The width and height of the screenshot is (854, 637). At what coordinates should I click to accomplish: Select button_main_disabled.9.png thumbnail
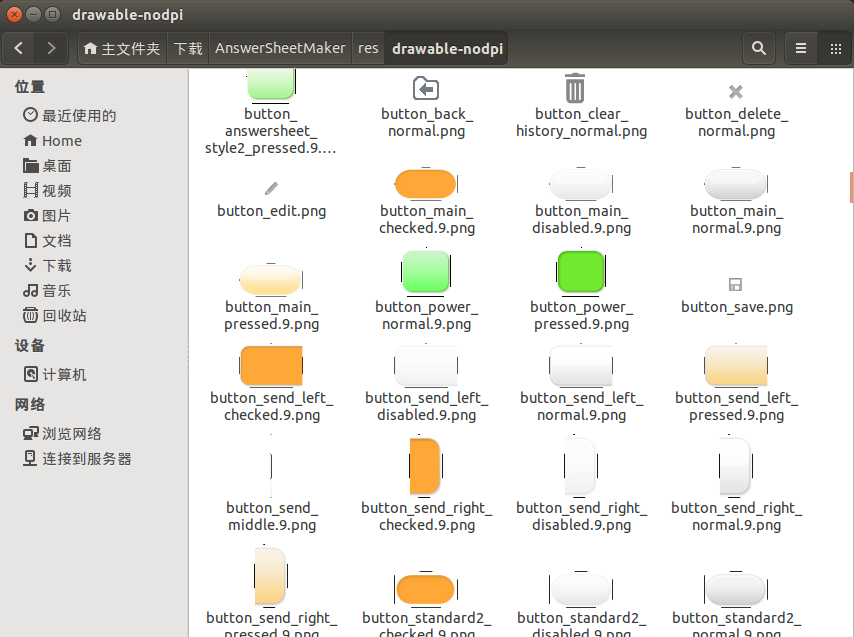click(581, 184)
